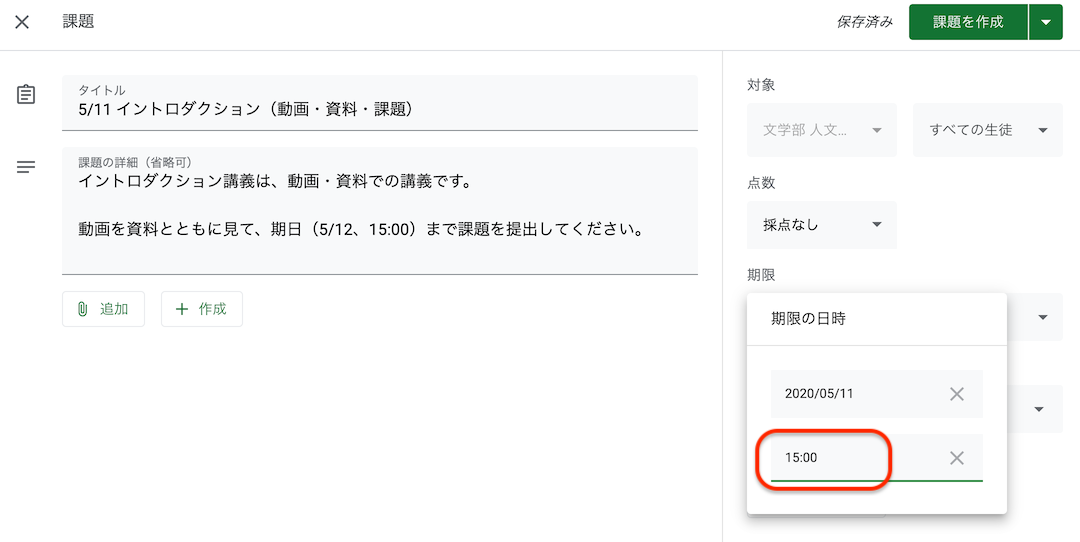Viewport: 1080px width, 542px height.
Task: Open the dropdown arrow below the 期限 field
Action: click(1039, 409)
